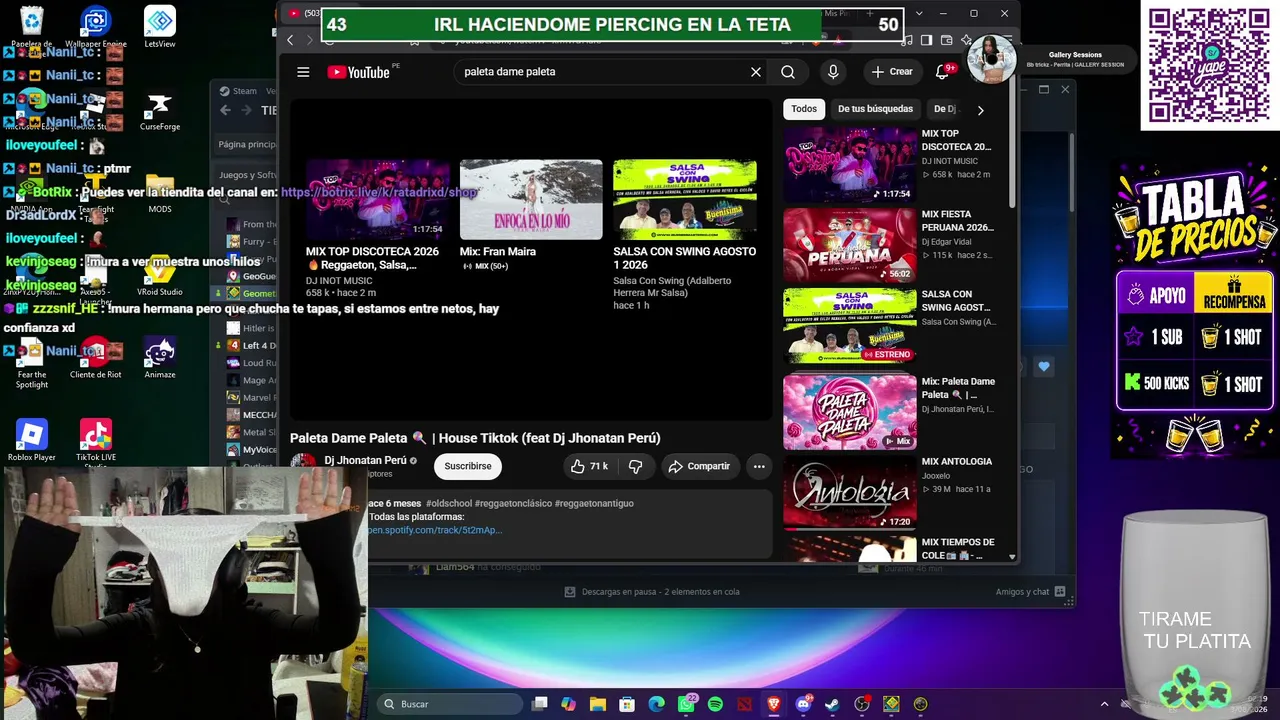Clear the YouTube search box text

click(x=756, y=72)
